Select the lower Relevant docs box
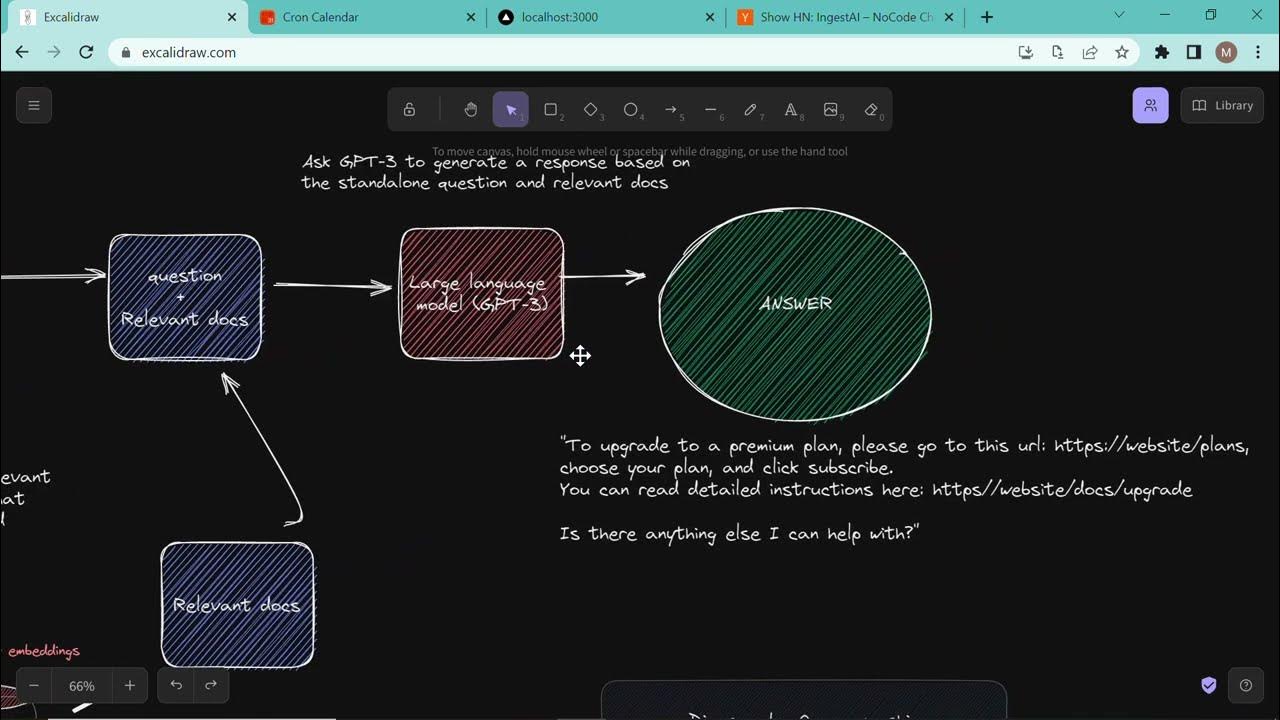The width and height of the screenshot is (1280, 720). 237,604
